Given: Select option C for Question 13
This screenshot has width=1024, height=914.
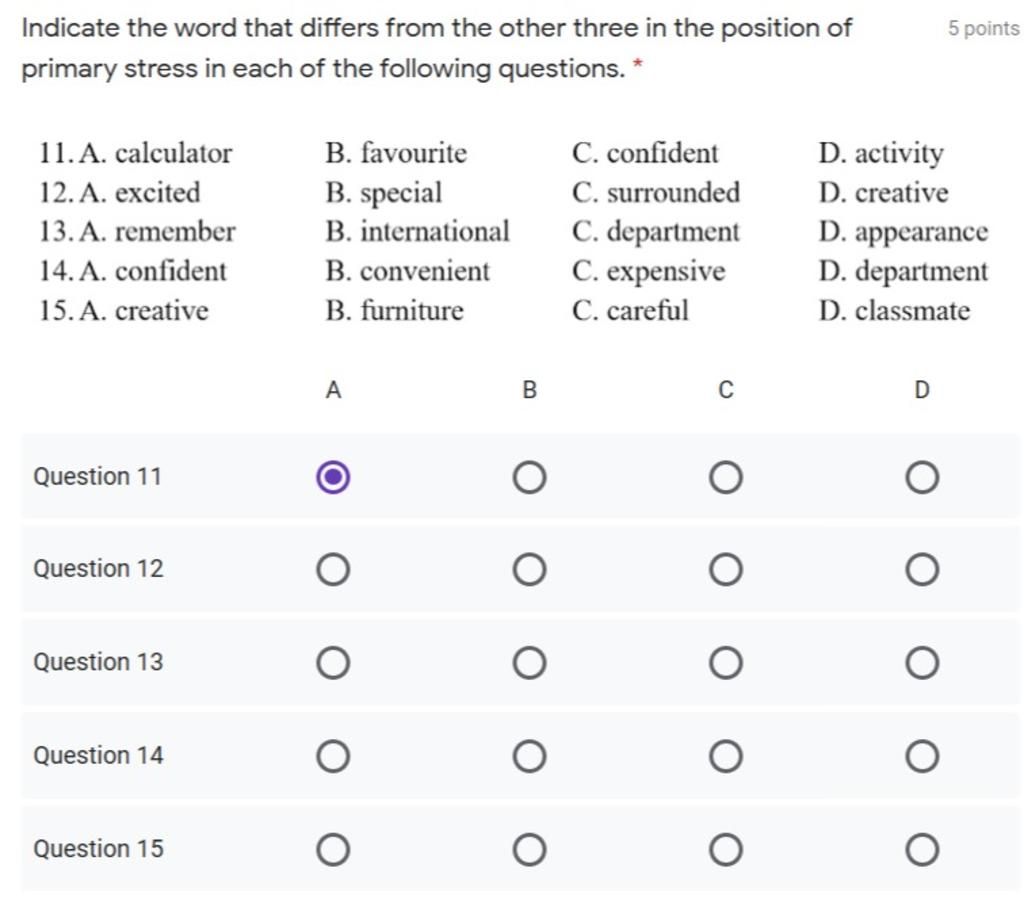Looking at the screenshot, I should (726, 663).
